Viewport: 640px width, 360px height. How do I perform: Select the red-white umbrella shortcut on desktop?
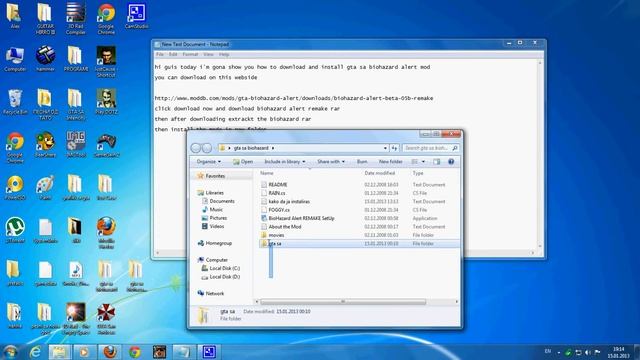pyautogui.click(x=106, y=319)
